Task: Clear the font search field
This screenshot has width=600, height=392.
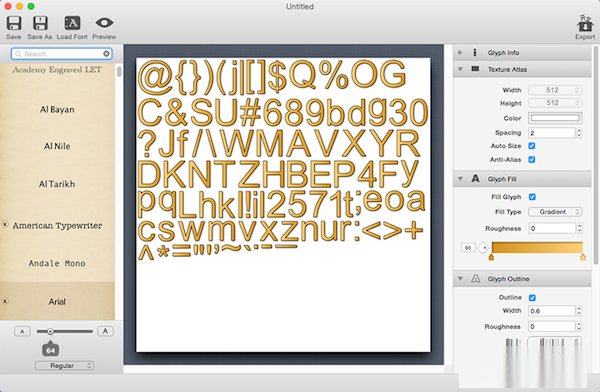Action: [x=106, y=54]
